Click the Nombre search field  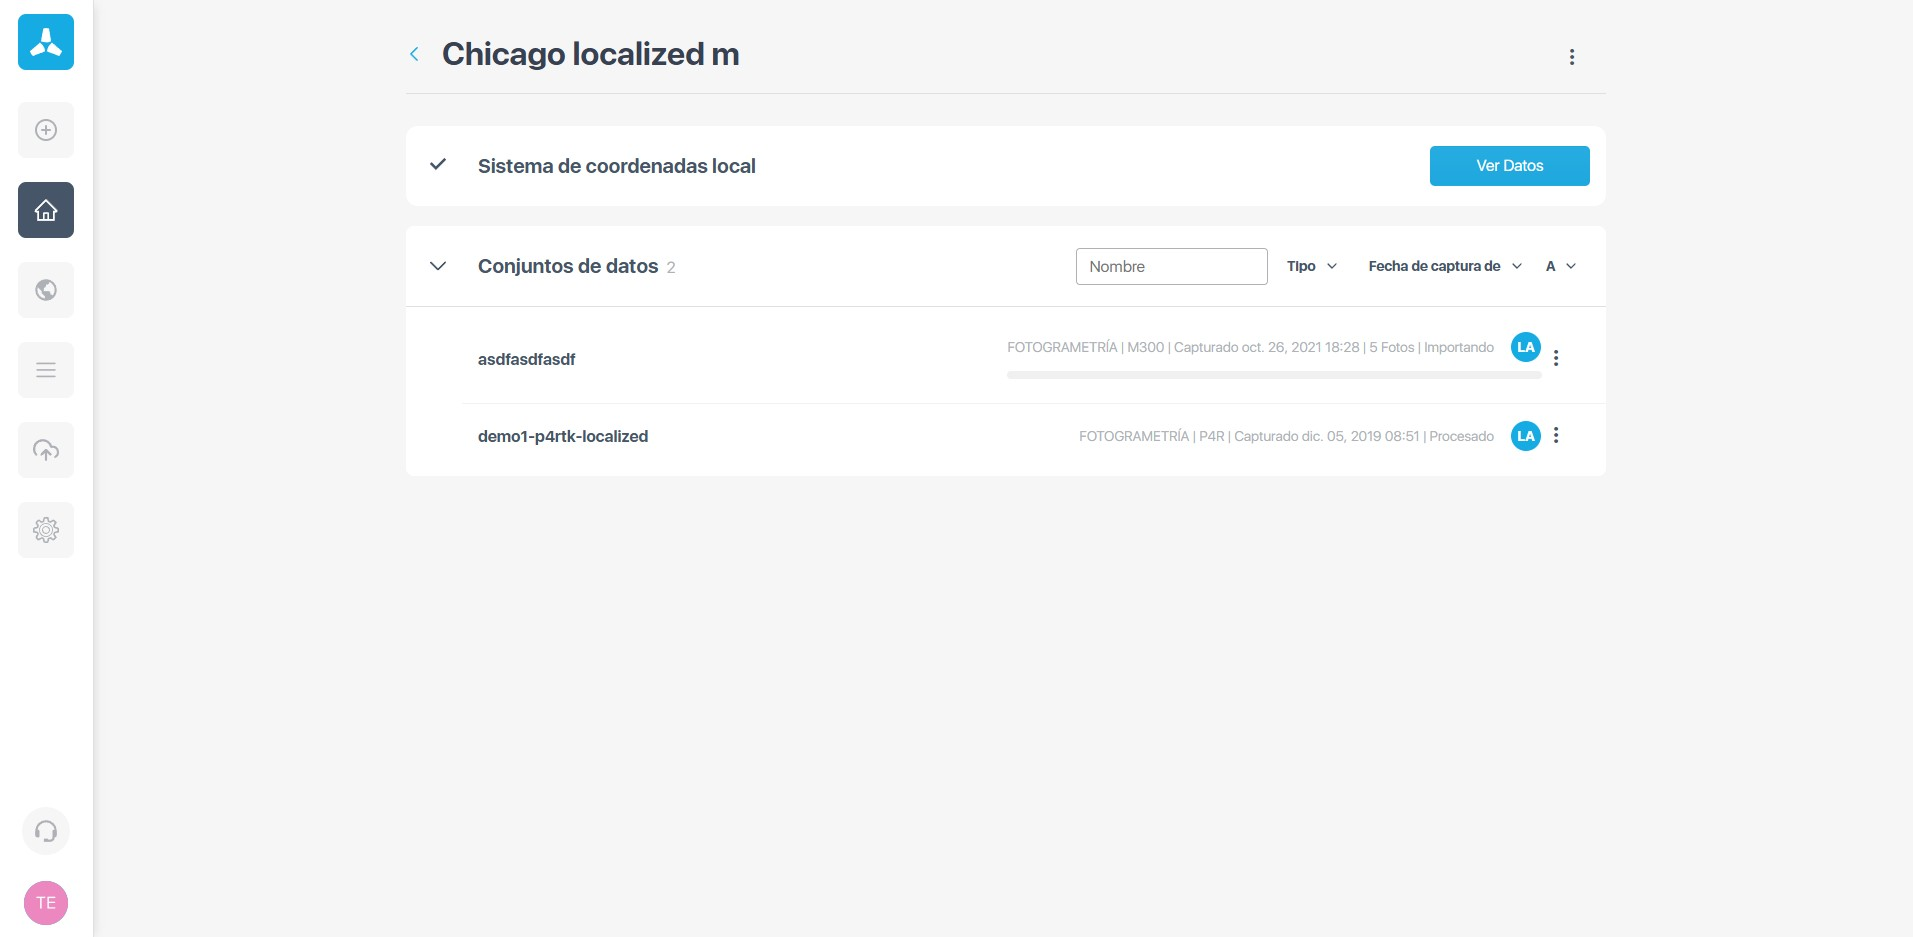click(1171, 267)
